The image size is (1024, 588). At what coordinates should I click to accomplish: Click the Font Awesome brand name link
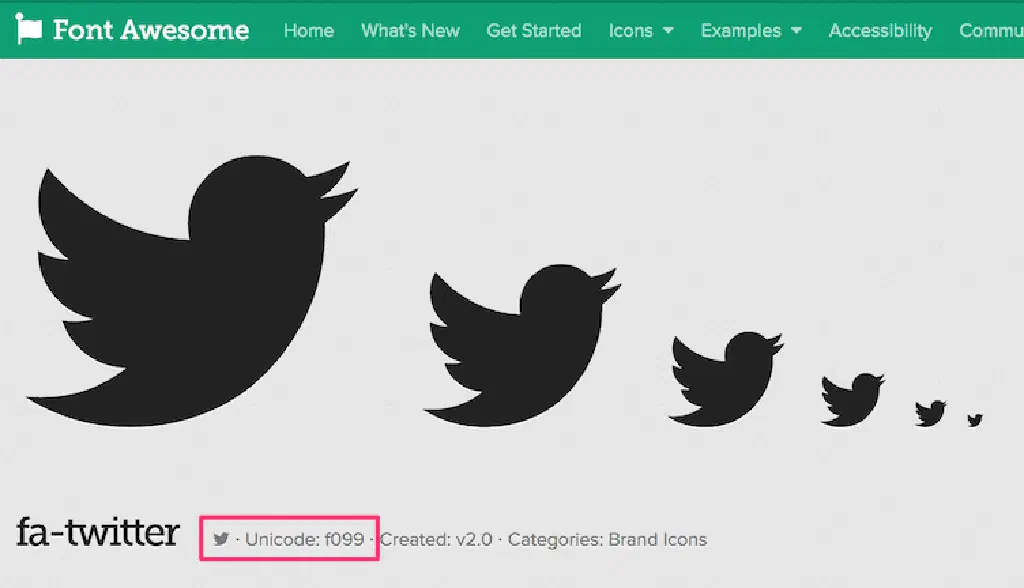[150, 30]
